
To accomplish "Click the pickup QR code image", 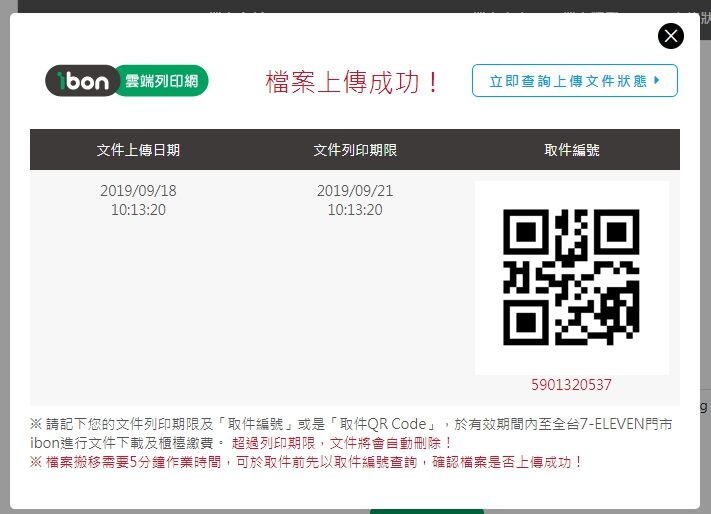I will [x=571, y=277].
